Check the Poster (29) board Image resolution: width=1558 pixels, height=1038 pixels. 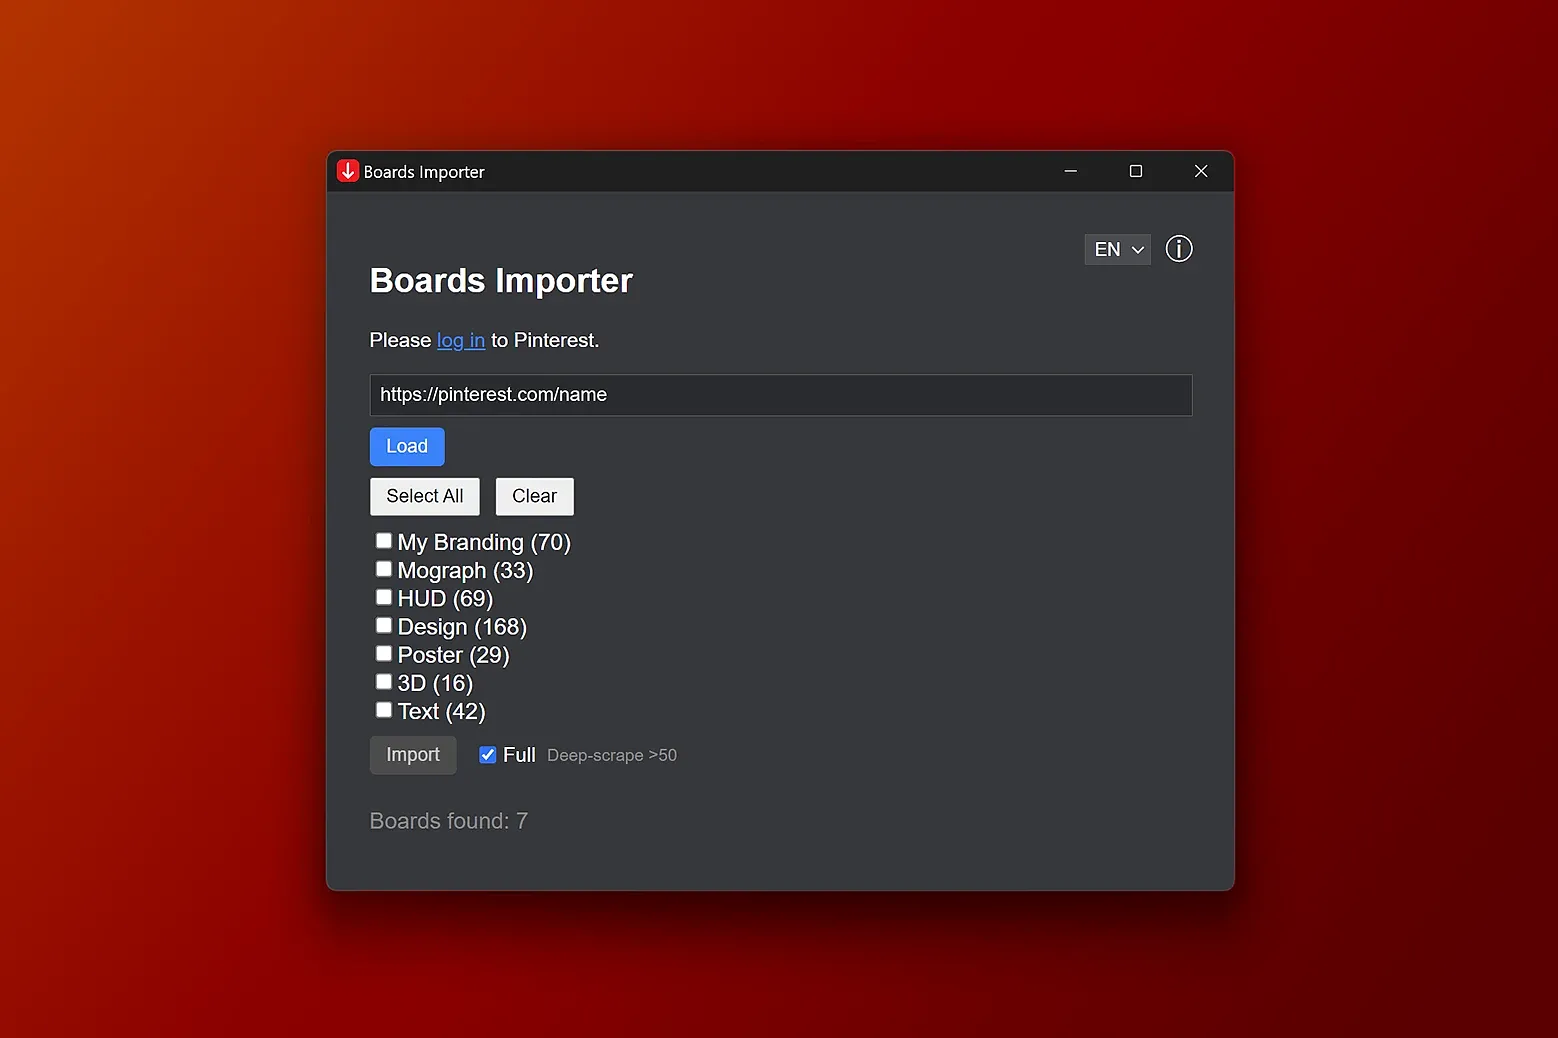(x=384, y=653)
